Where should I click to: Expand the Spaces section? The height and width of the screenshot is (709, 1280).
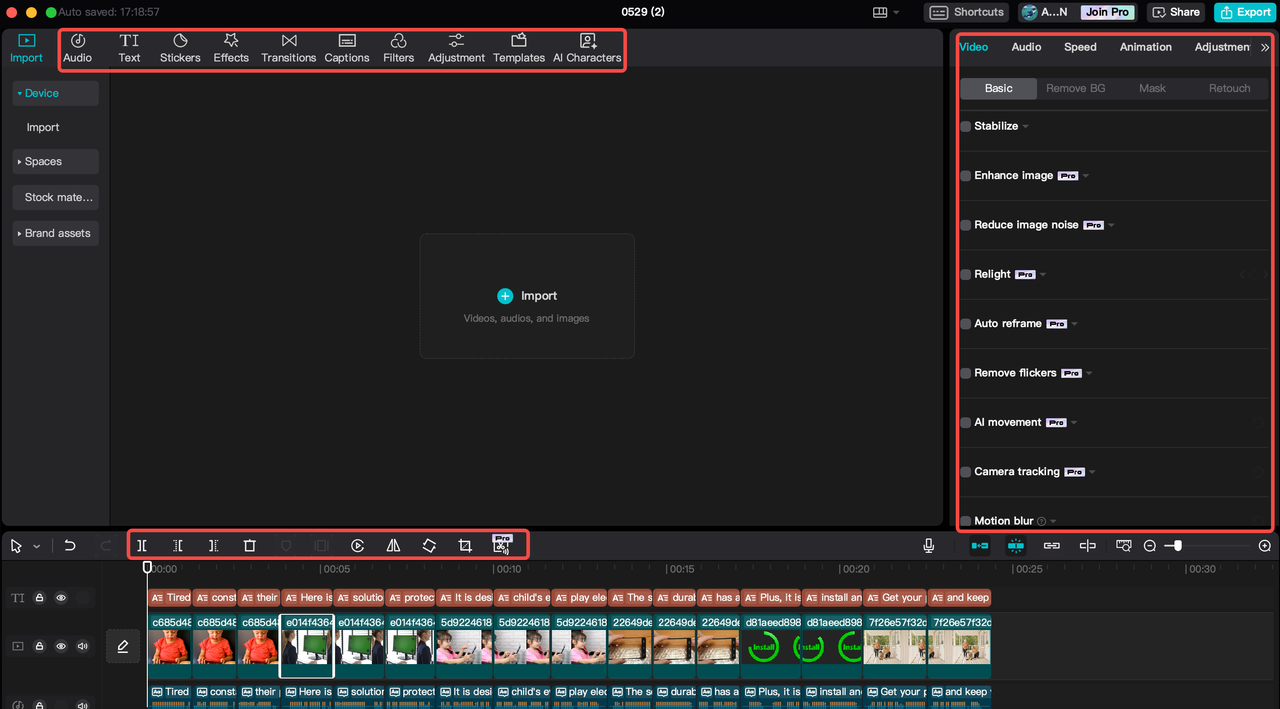(55, 161)
